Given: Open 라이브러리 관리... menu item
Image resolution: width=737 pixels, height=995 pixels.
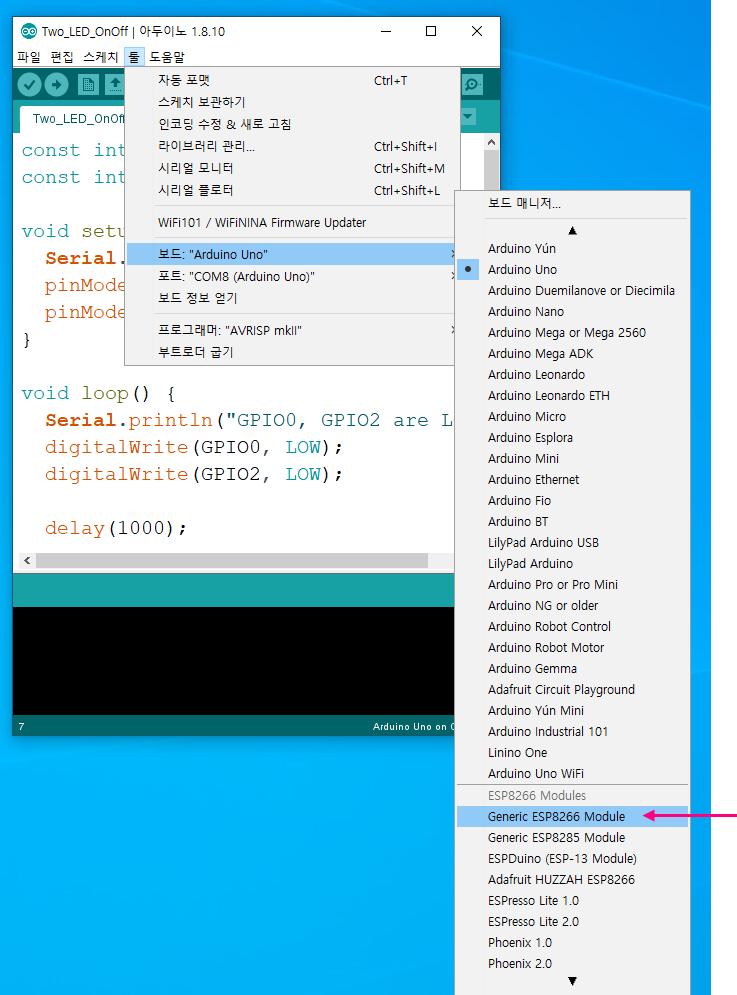Looking at the screenshot, I should click(290, 146).
